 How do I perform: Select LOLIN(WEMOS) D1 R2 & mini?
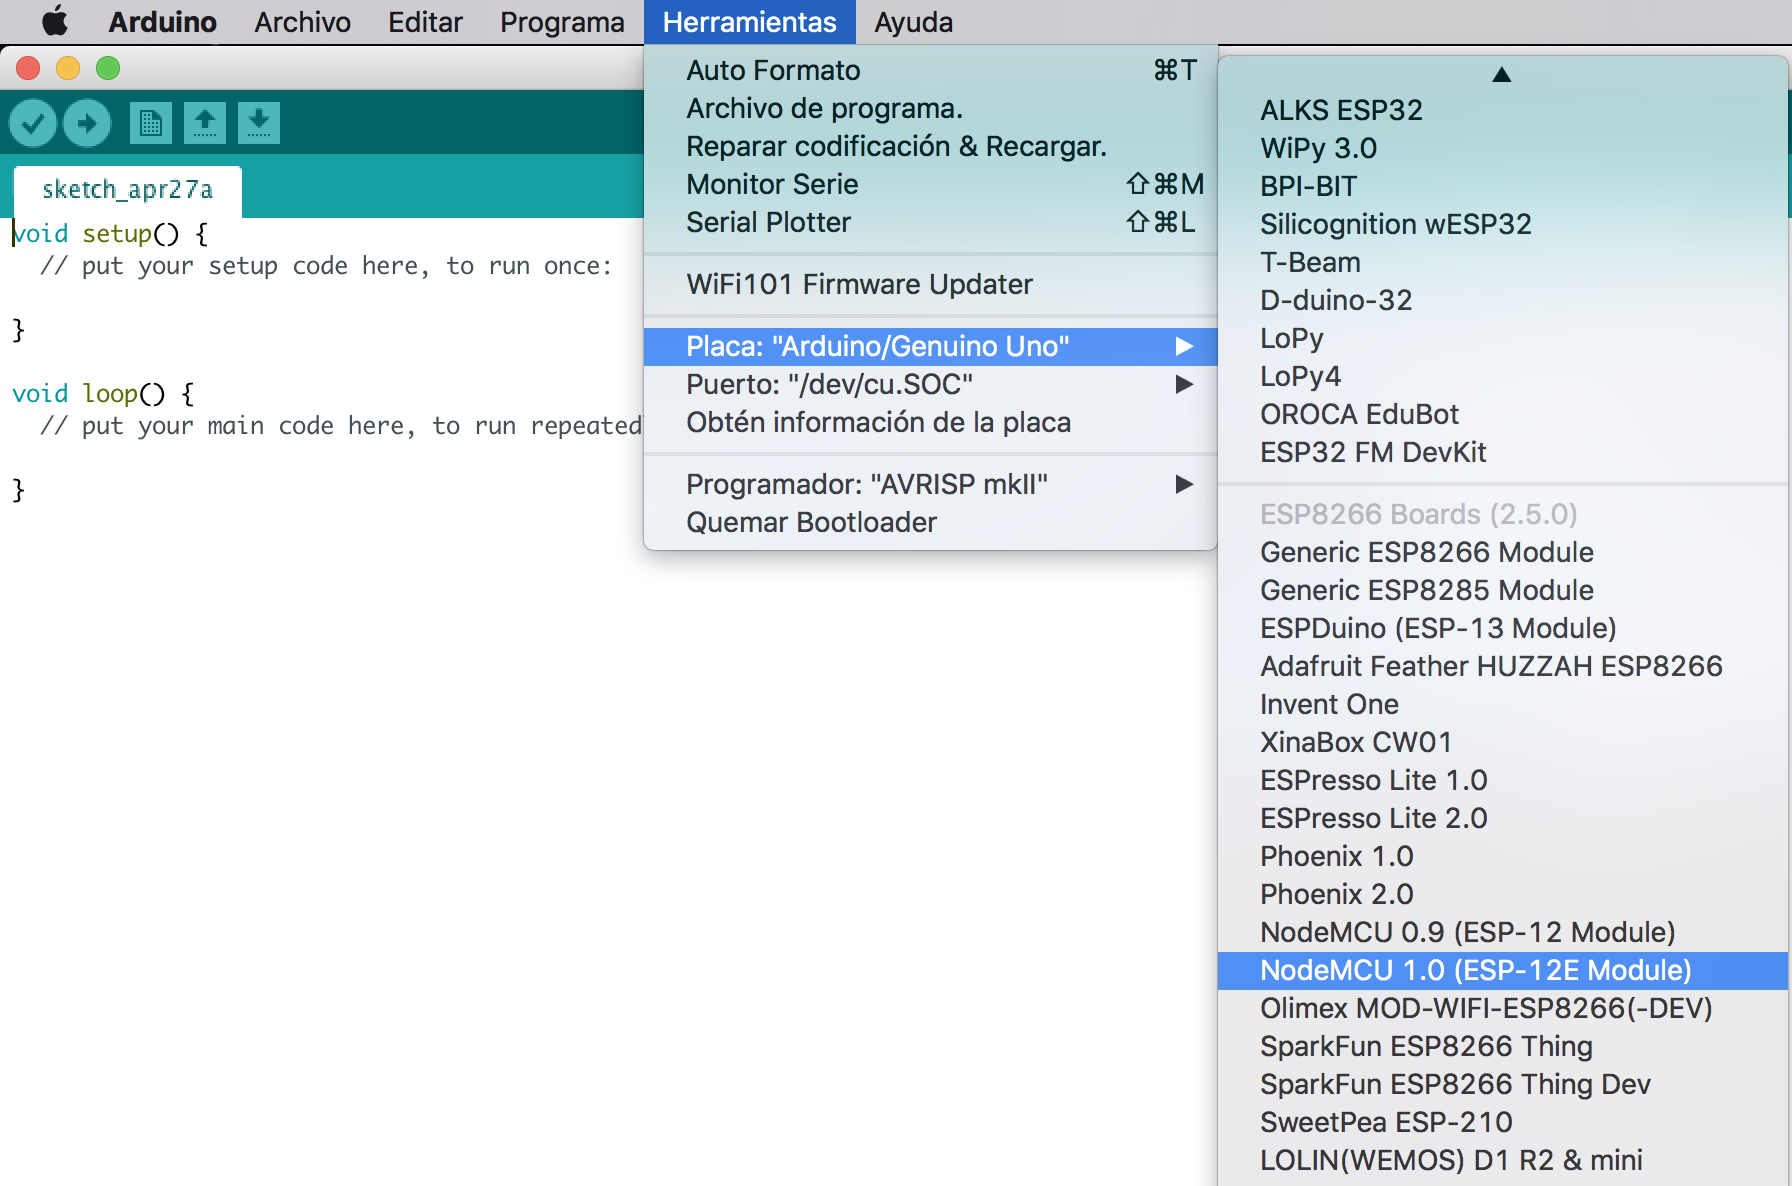1503,1160
